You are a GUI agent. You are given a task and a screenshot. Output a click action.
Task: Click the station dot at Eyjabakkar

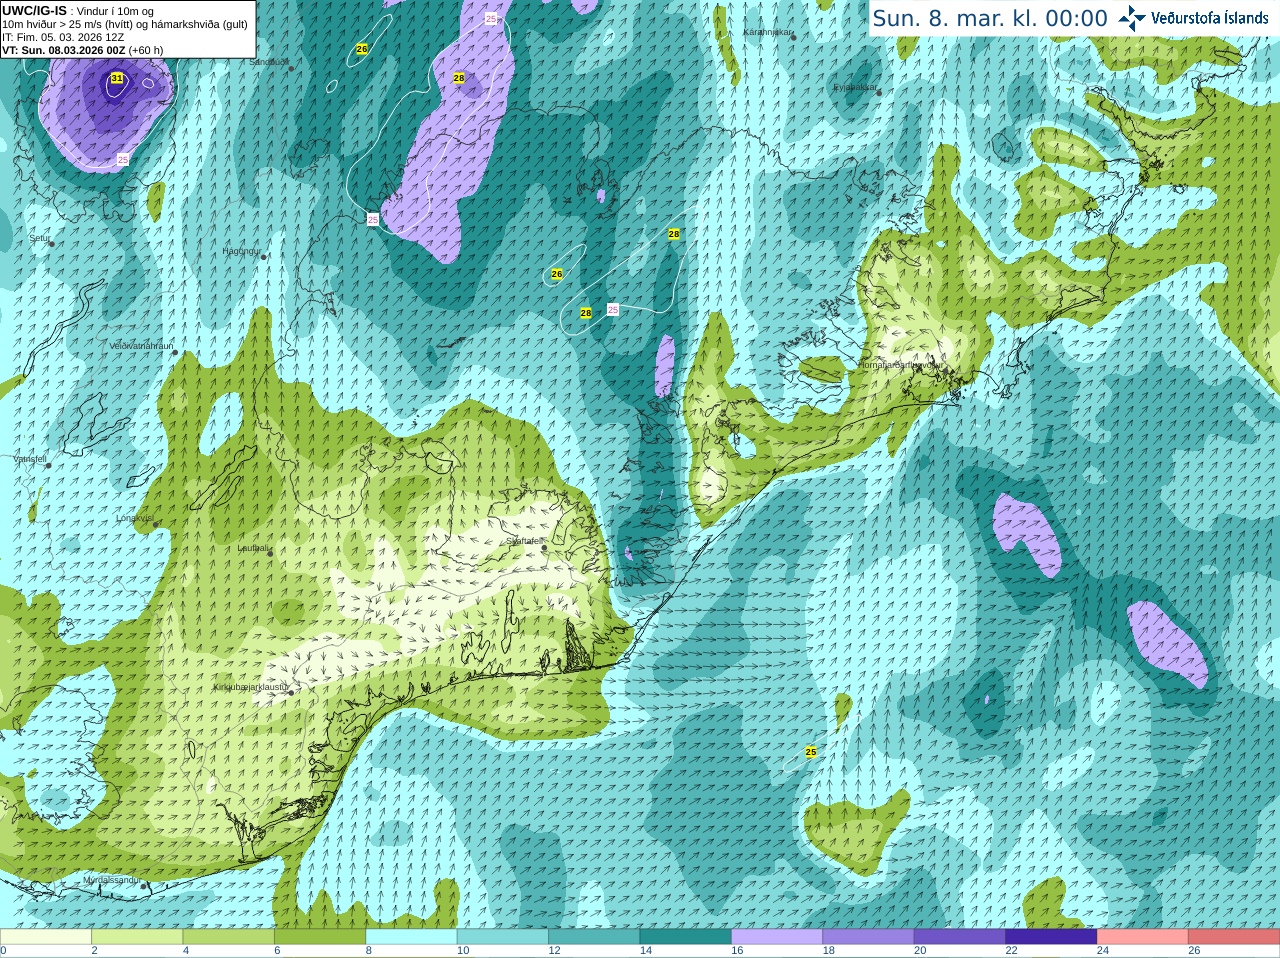click(879, 93)
